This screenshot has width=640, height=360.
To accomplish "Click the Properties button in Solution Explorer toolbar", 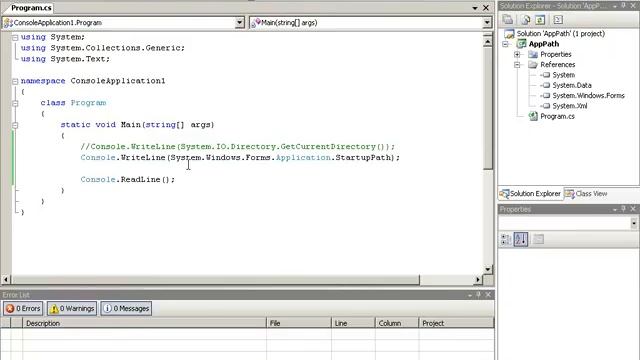I will click(508, 20).
